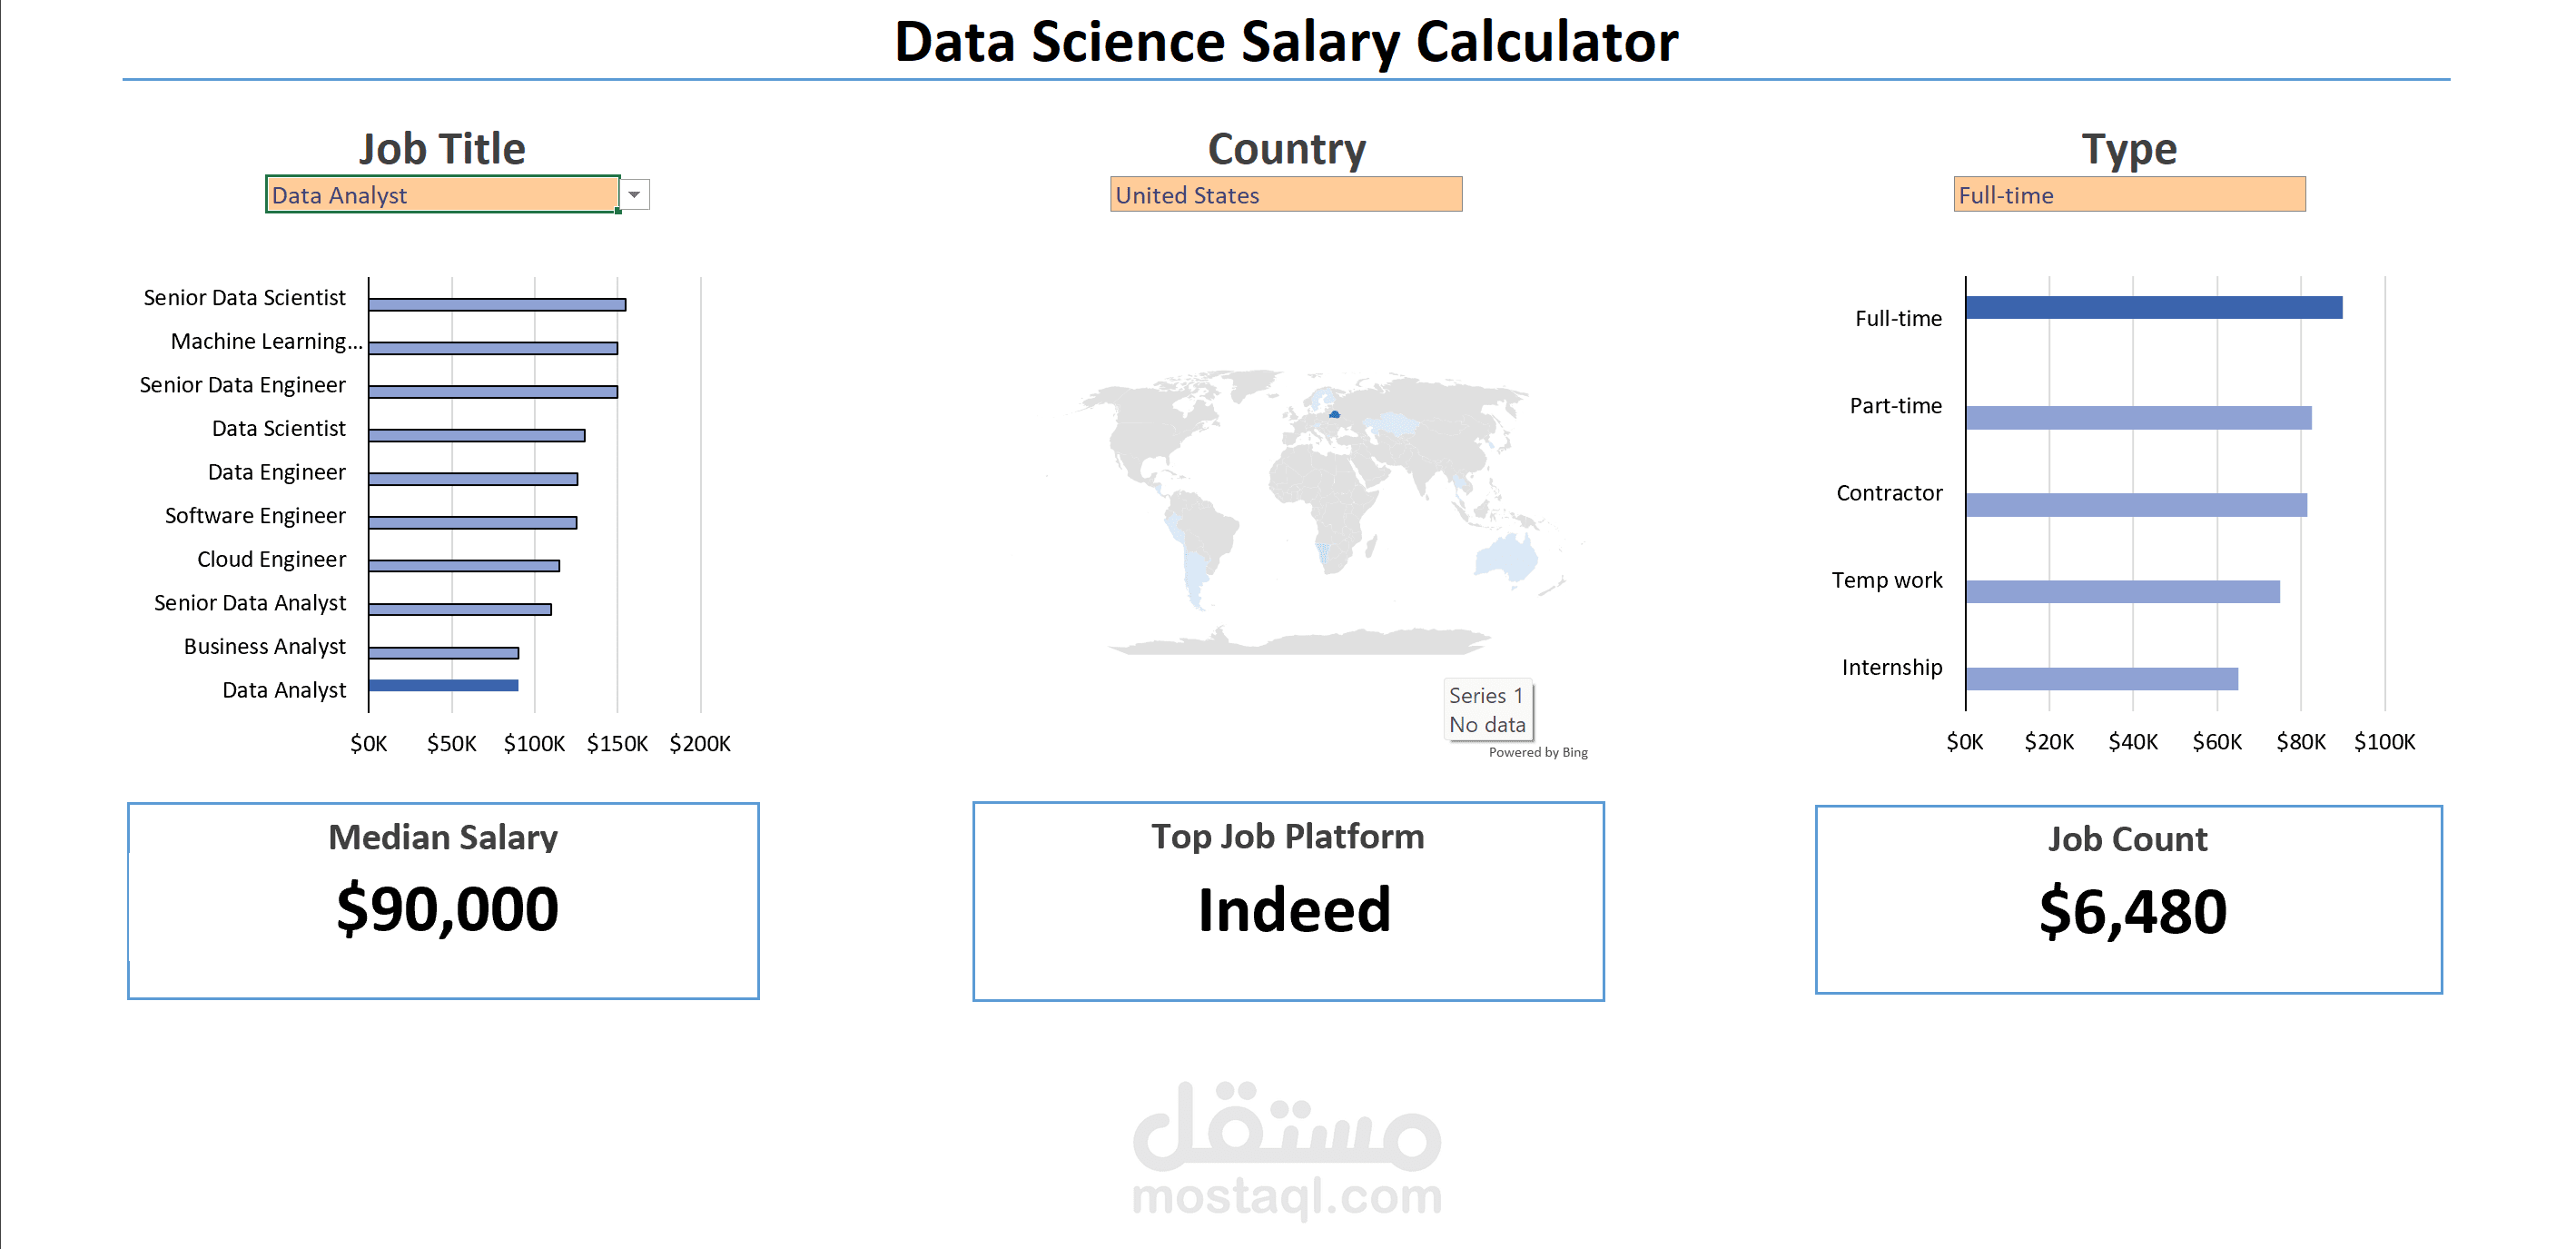Select the Full-time type field
This screenshot has width=2576, height=1249.
(2128, 195)
